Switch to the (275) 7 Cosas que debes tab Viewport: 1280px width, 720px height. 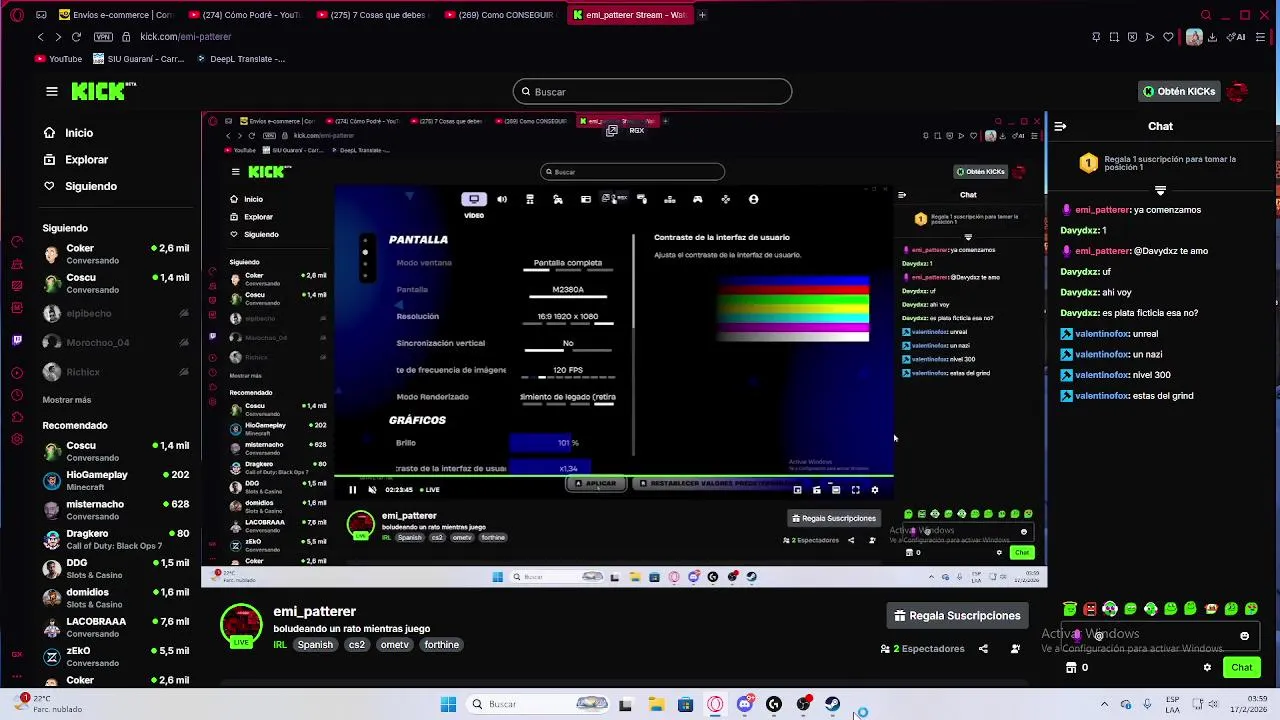[x=373, y=15]
